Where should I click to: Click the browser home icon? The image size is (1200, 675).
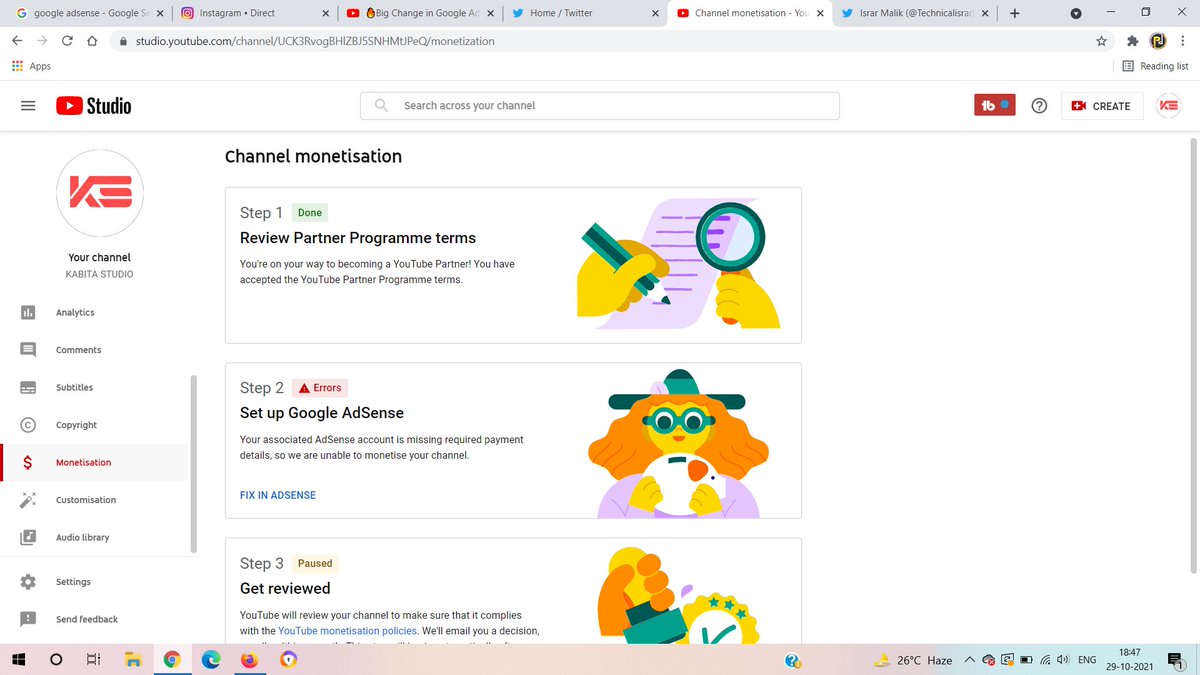pos(92,41)
